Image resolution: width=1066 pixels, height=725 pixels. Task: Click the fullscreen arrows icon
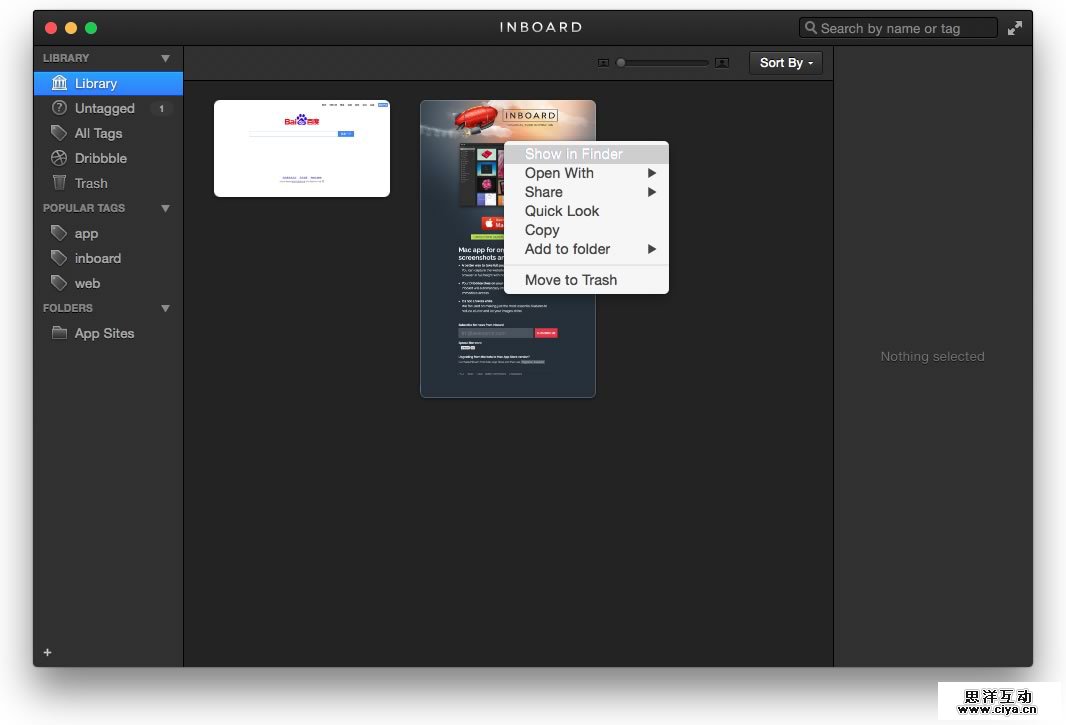[x=1014, y=28]
